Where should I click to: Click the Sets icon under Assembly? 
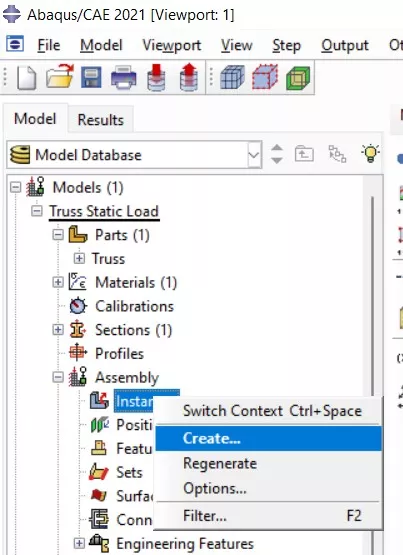click(x=99, y=472)
